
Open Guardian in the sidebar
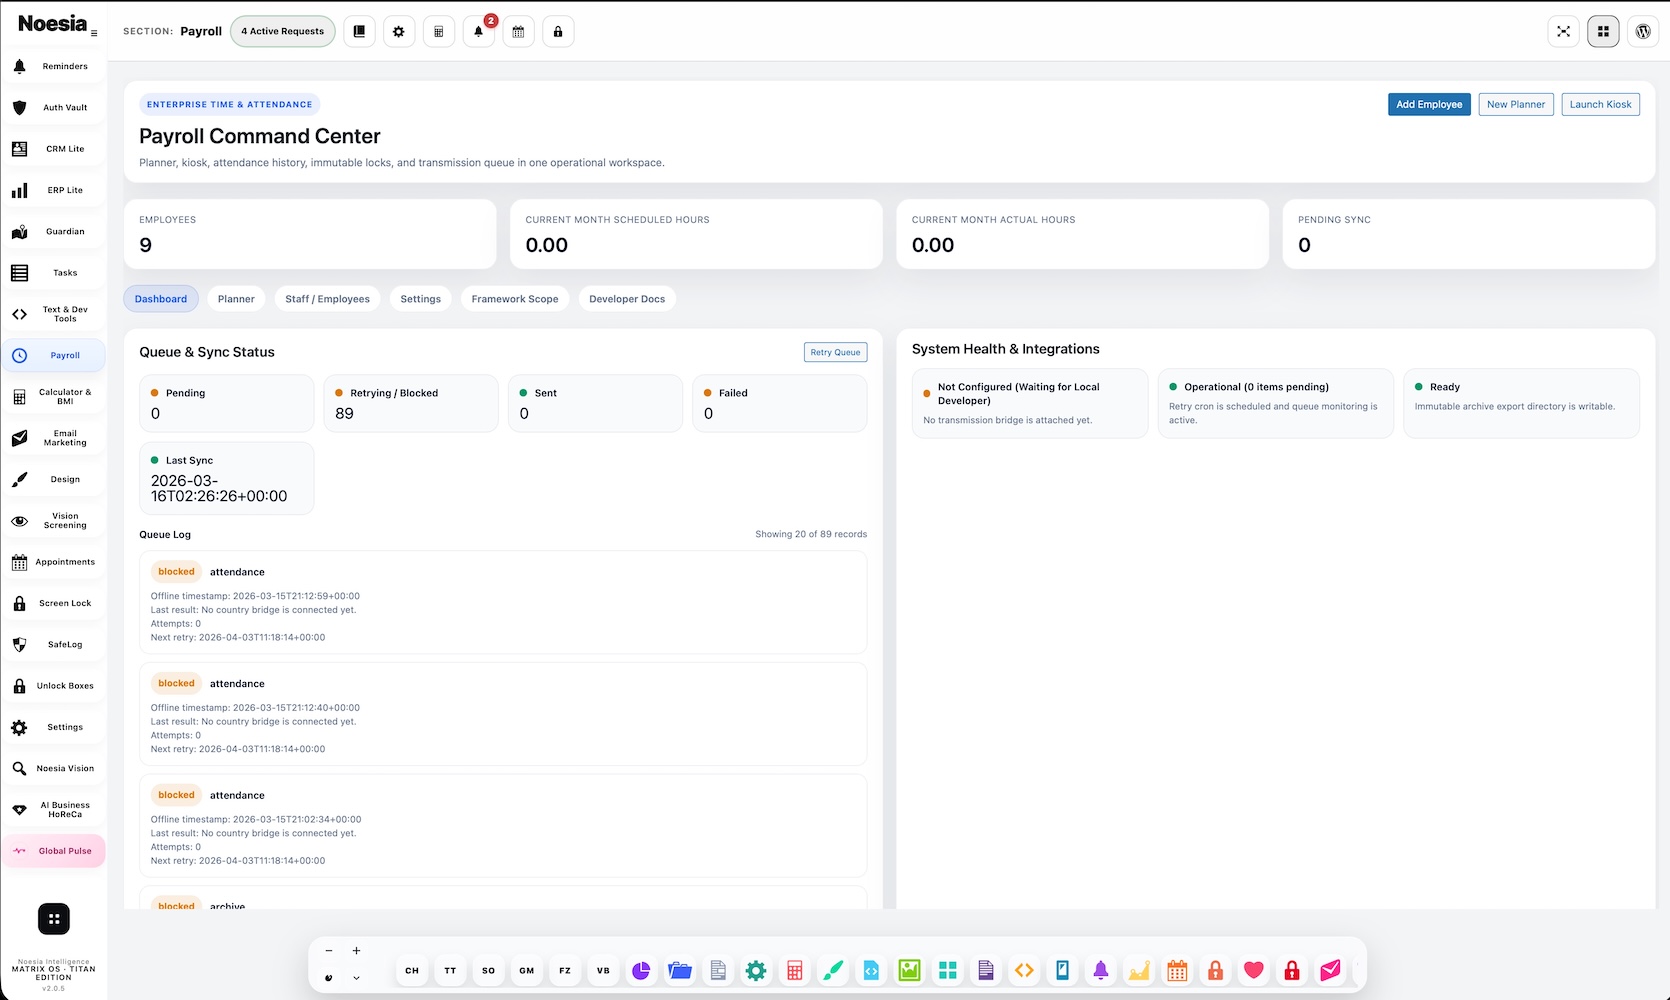pyautogui.click(x=54, y=231)
